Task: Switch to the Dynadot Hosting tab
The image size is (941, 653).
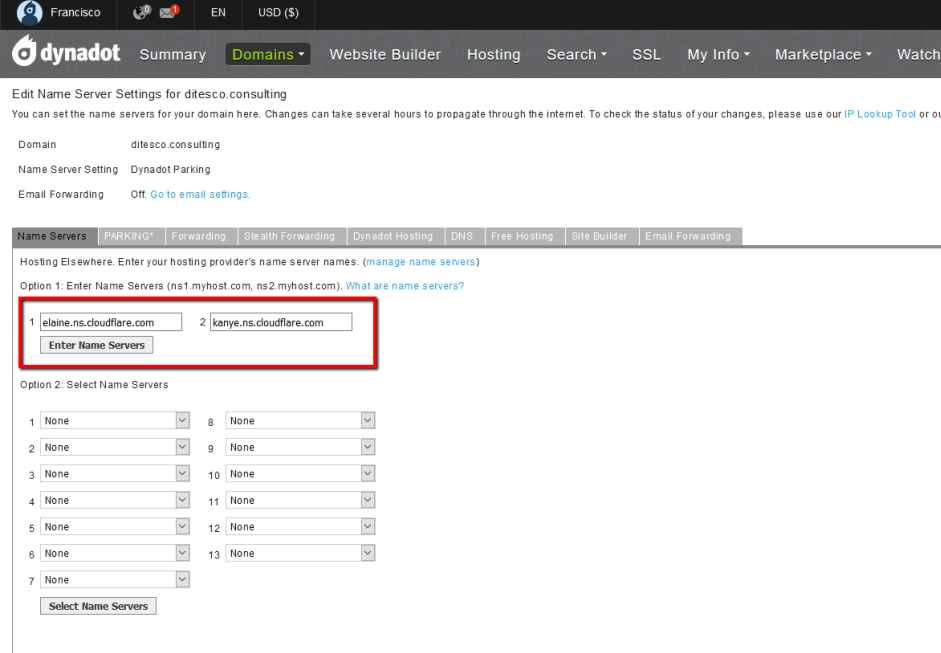Action: coord(393,236)
